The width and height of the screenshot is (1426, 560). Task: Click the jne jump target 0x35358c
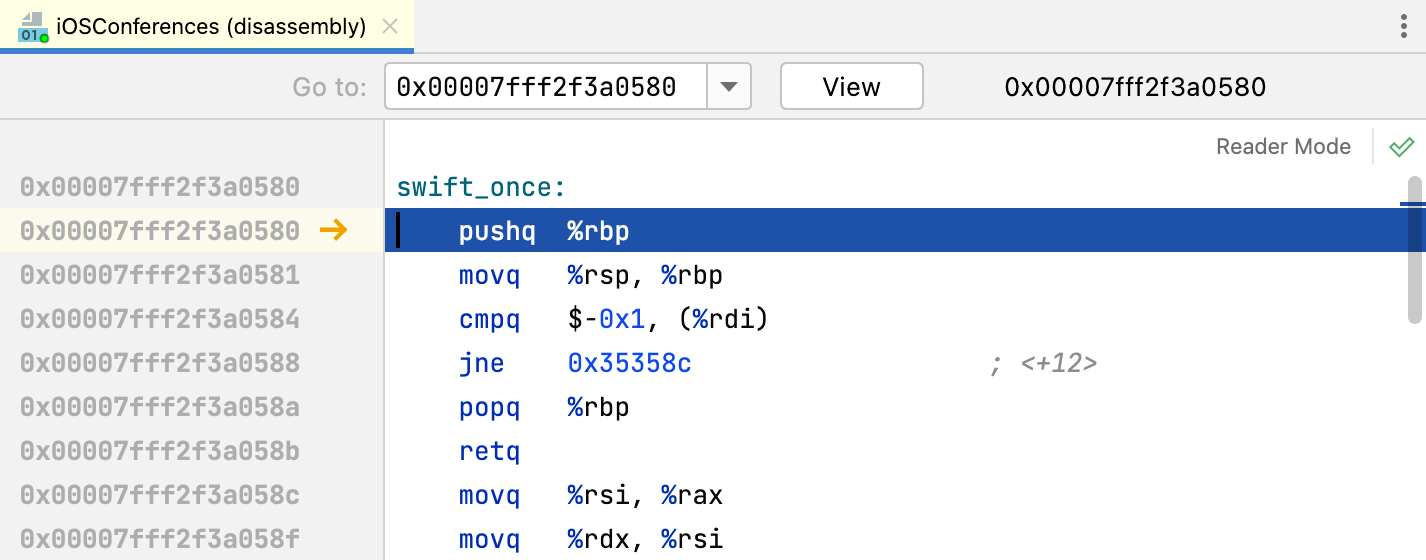pos(629,363)
